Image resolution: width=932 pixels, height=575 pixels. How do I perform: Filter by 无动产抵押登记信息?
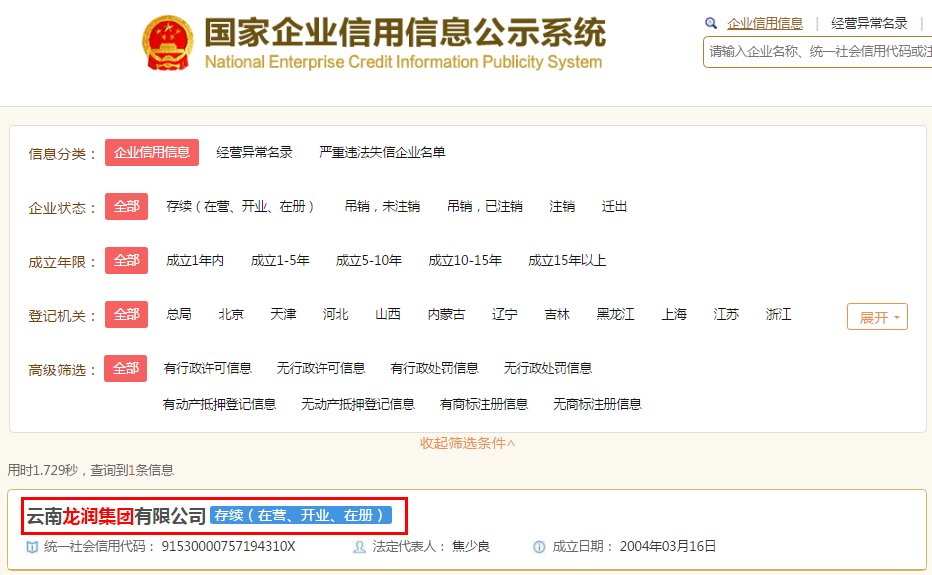point(358,404)
